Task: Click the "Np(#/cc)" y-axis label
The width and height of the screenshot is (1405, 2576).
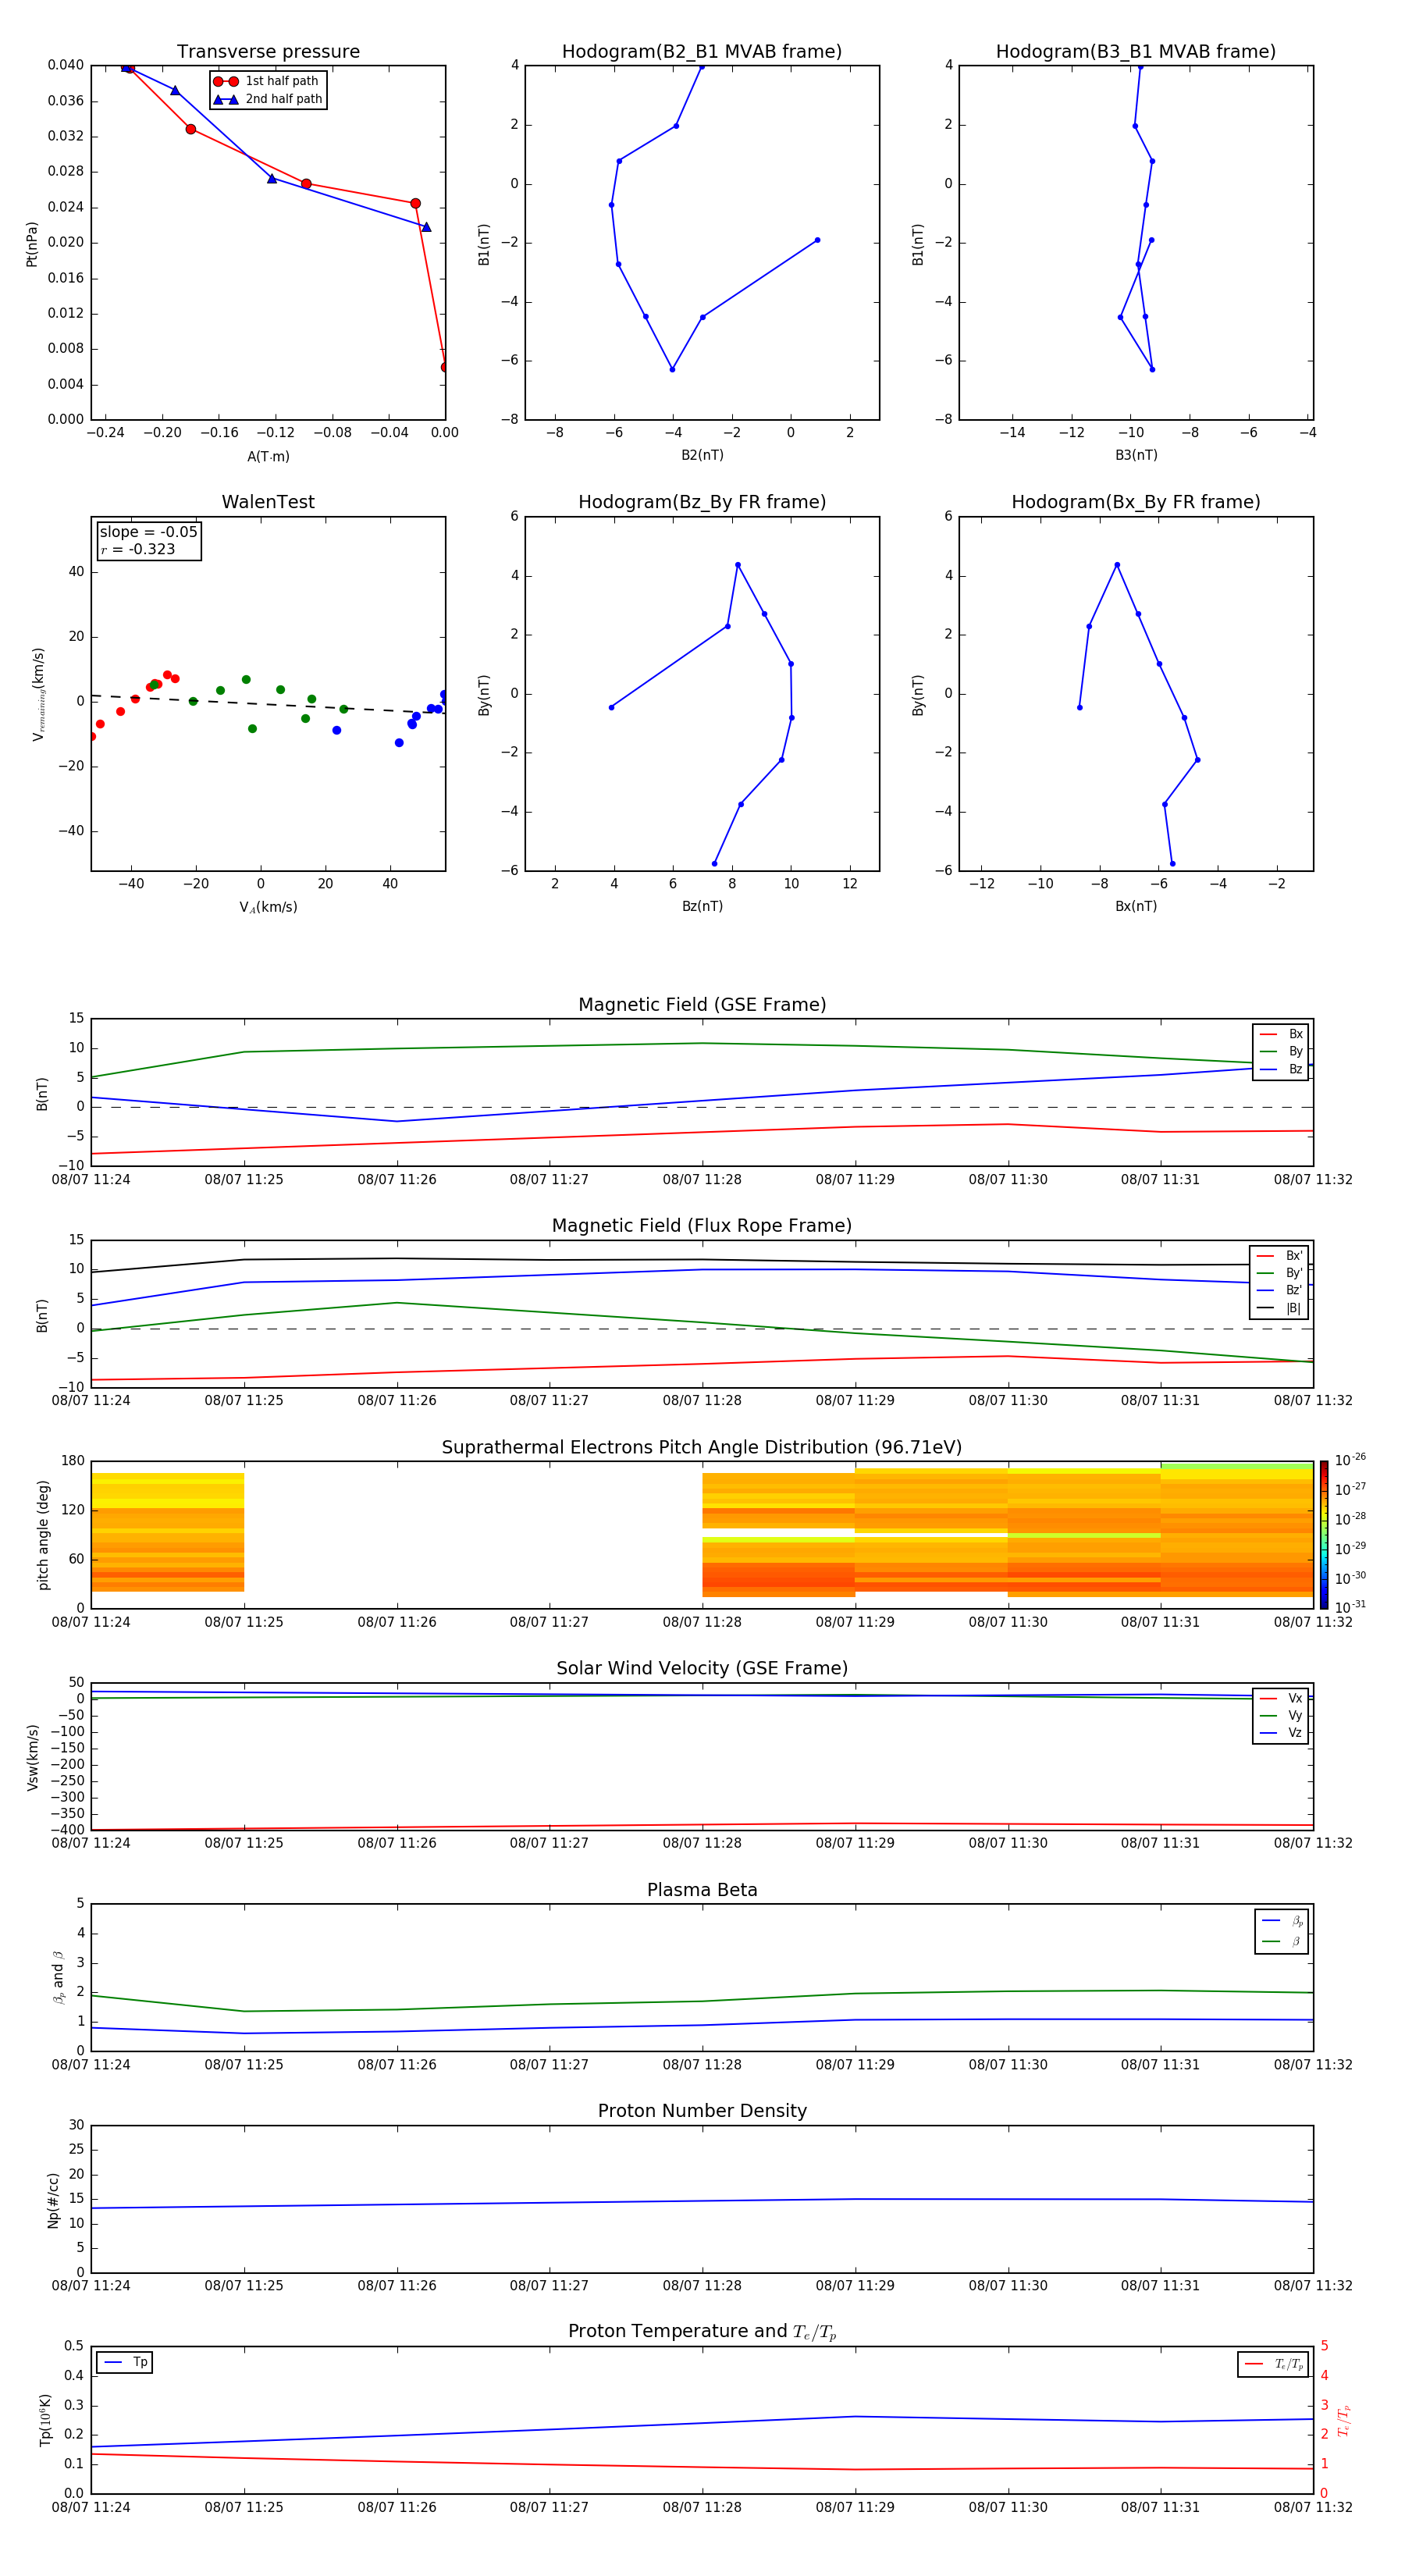Action: (52, 2200)
